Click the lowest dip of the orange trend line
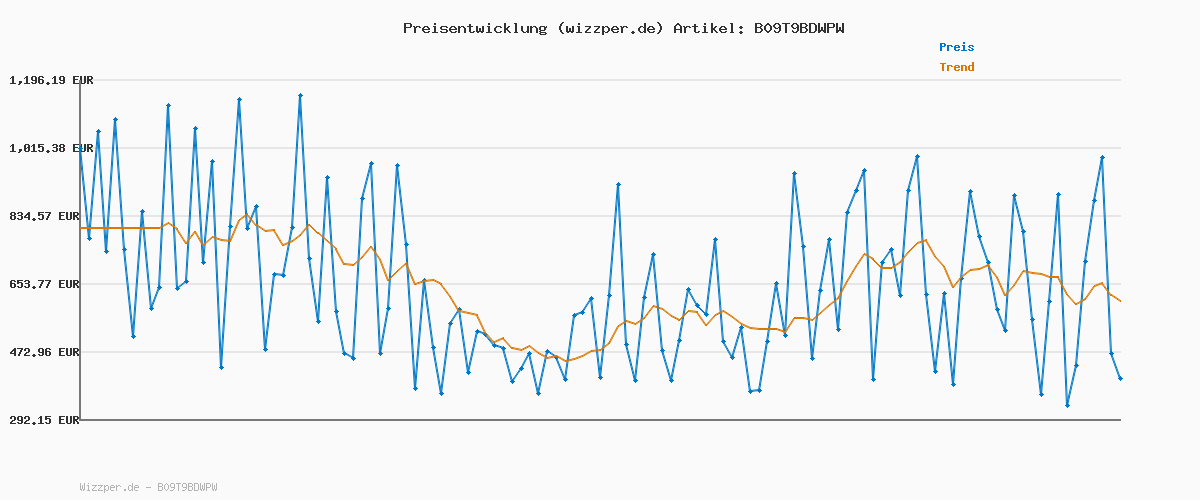 pyautogui.click(x=566, y=361)
